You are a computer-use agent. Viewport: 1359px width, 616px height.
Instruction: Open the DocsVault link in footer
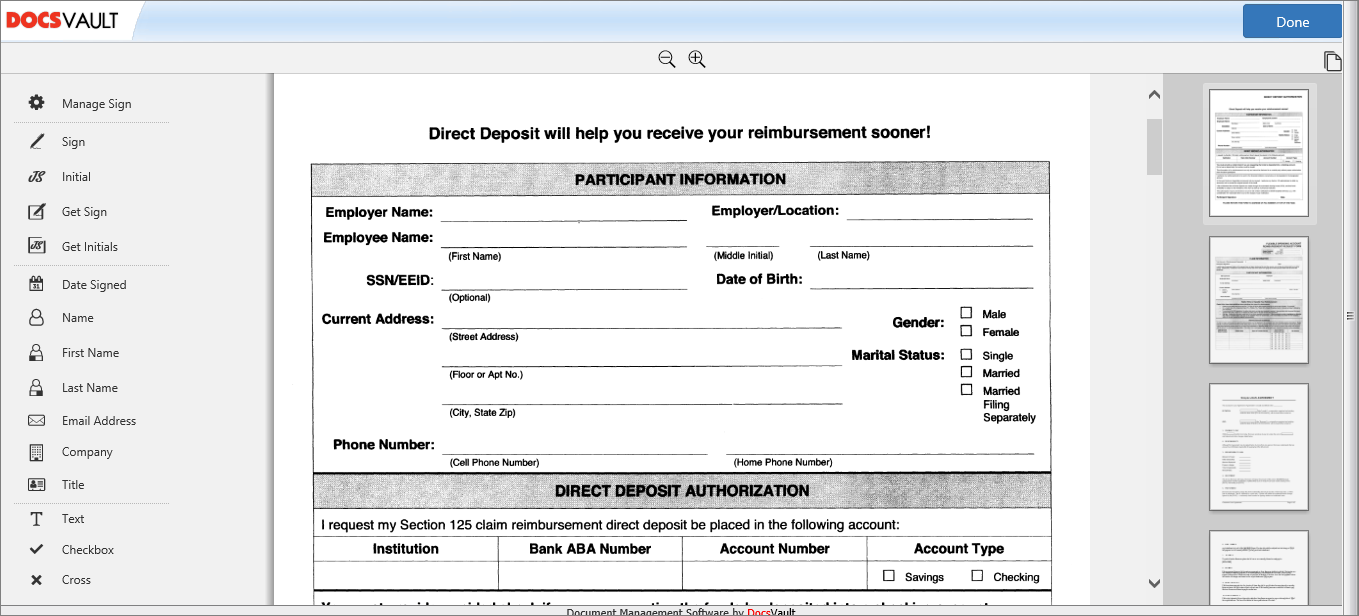coord(771,611)
